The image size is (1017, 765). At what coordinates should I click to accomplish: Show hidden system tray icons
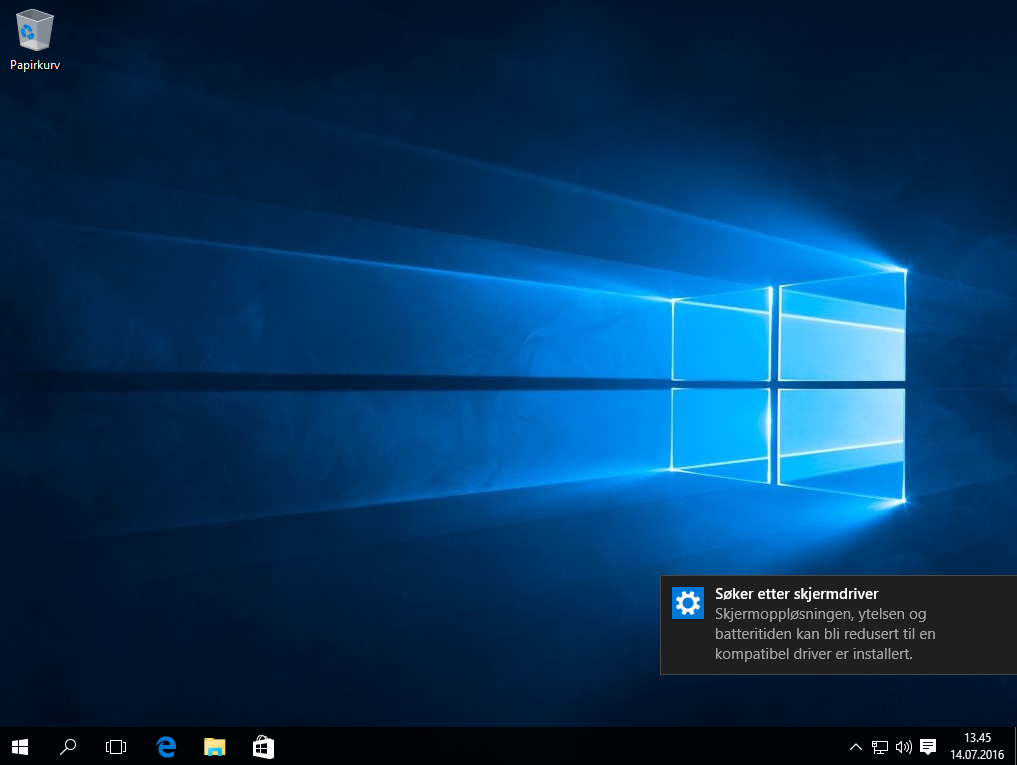point(855,747)
